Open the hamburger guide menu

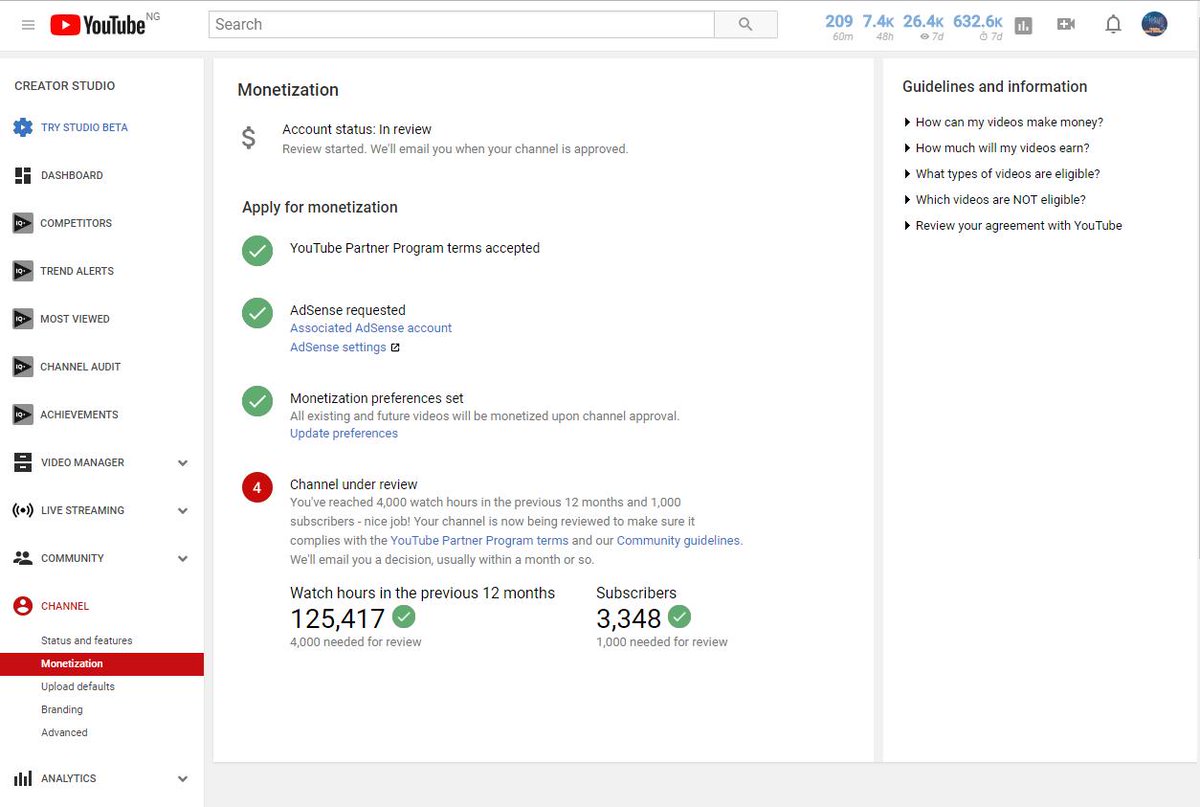tap(28, 25)
